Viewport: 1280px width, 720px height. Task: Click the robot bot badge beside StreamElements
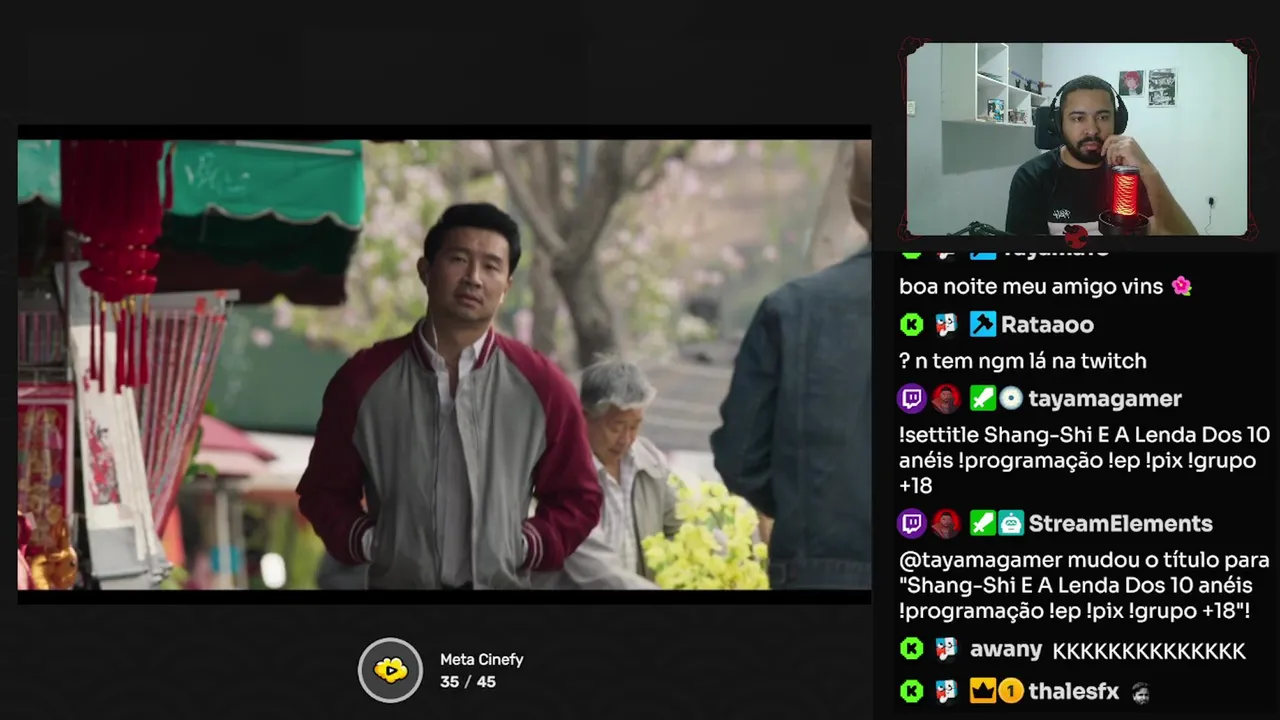click(x=1011, y=523)
